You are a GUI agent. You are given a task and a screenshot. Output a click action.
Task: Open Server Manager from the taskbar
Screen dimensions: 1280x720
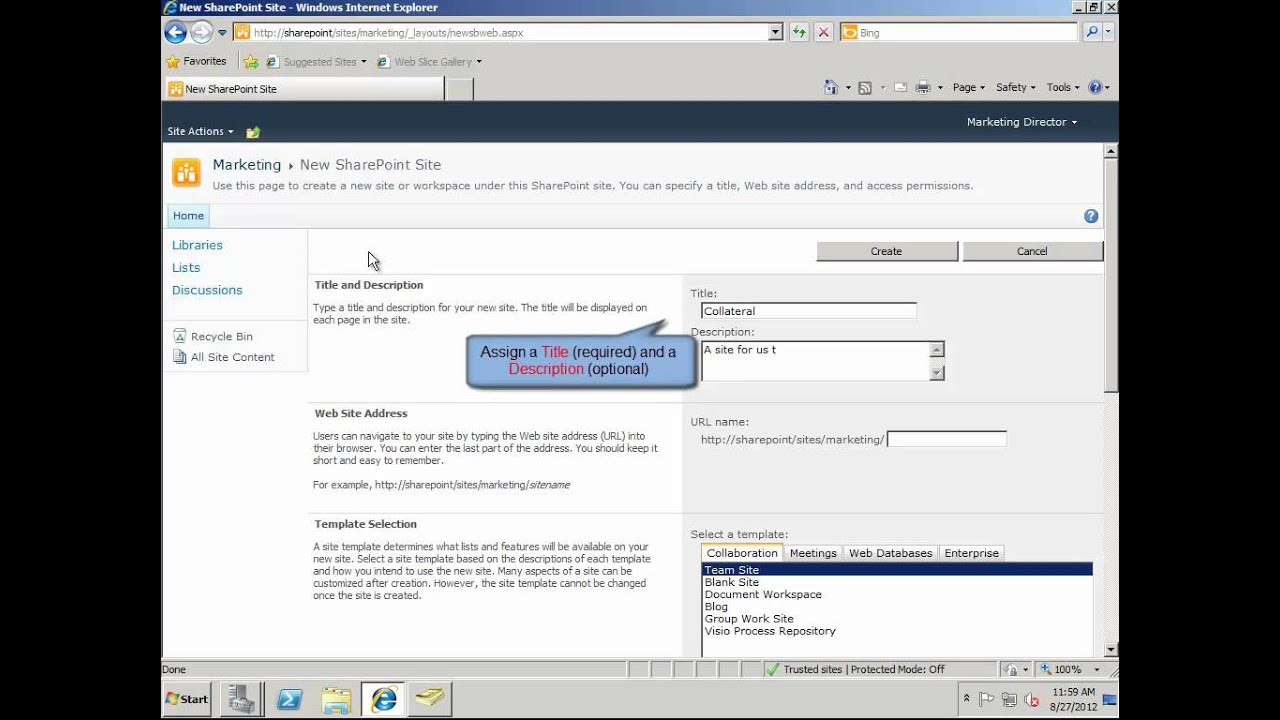click(x=241, y=699)
